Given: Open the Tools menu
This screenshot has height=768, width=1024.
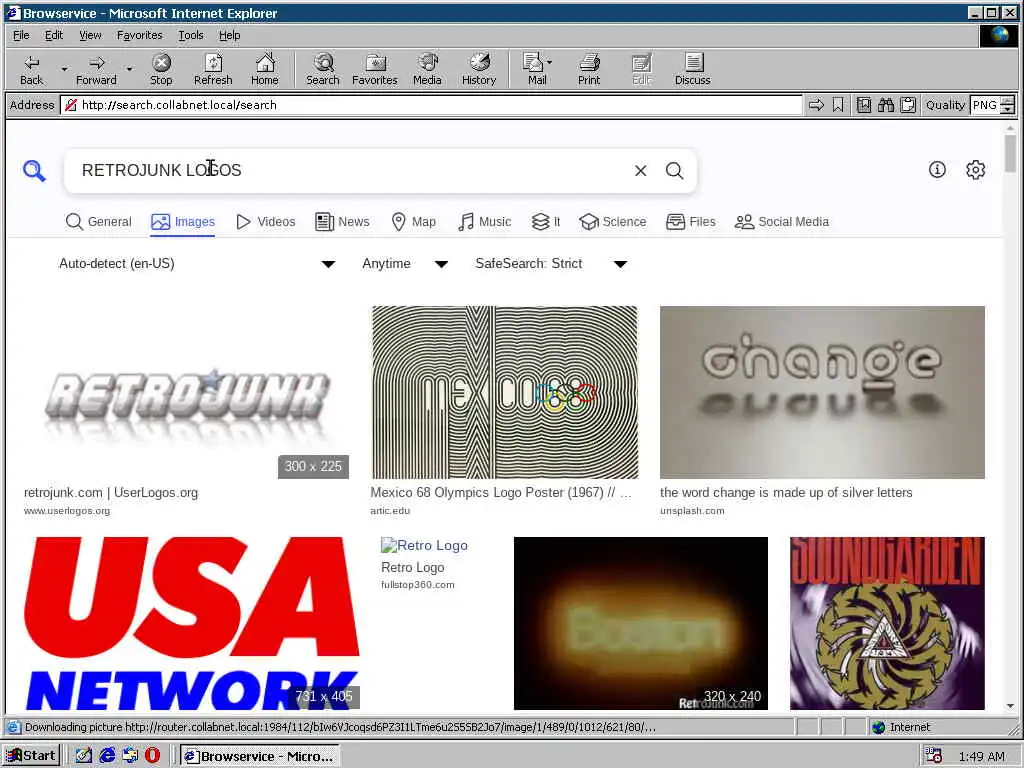Looking at the screenshot, I should click(x=191, y=35).
